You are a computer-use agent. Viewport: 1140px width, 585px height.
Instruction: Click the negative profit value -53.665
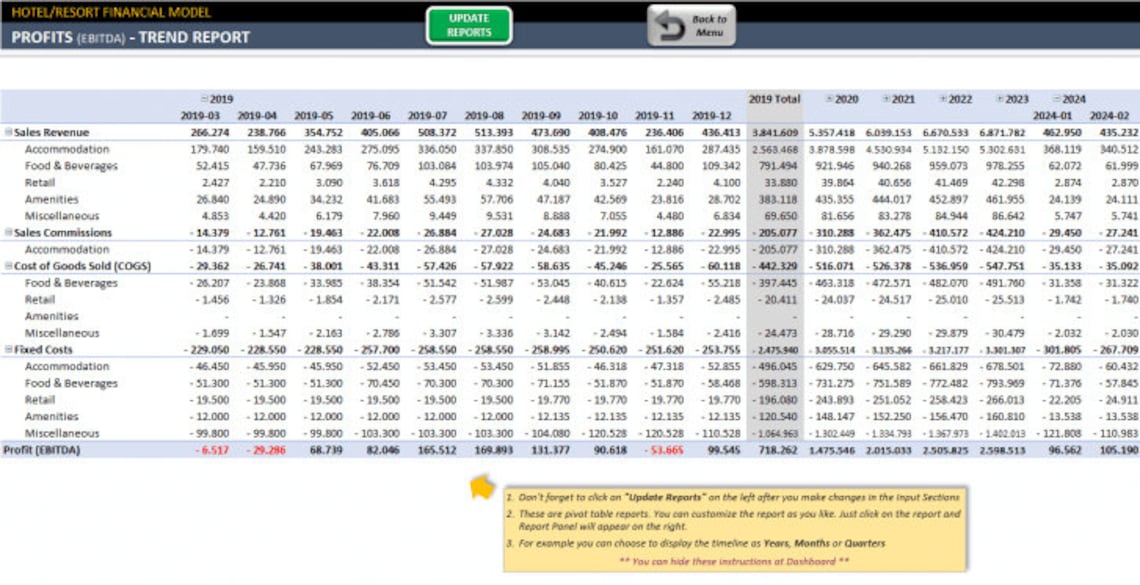[x=662, y=450]
